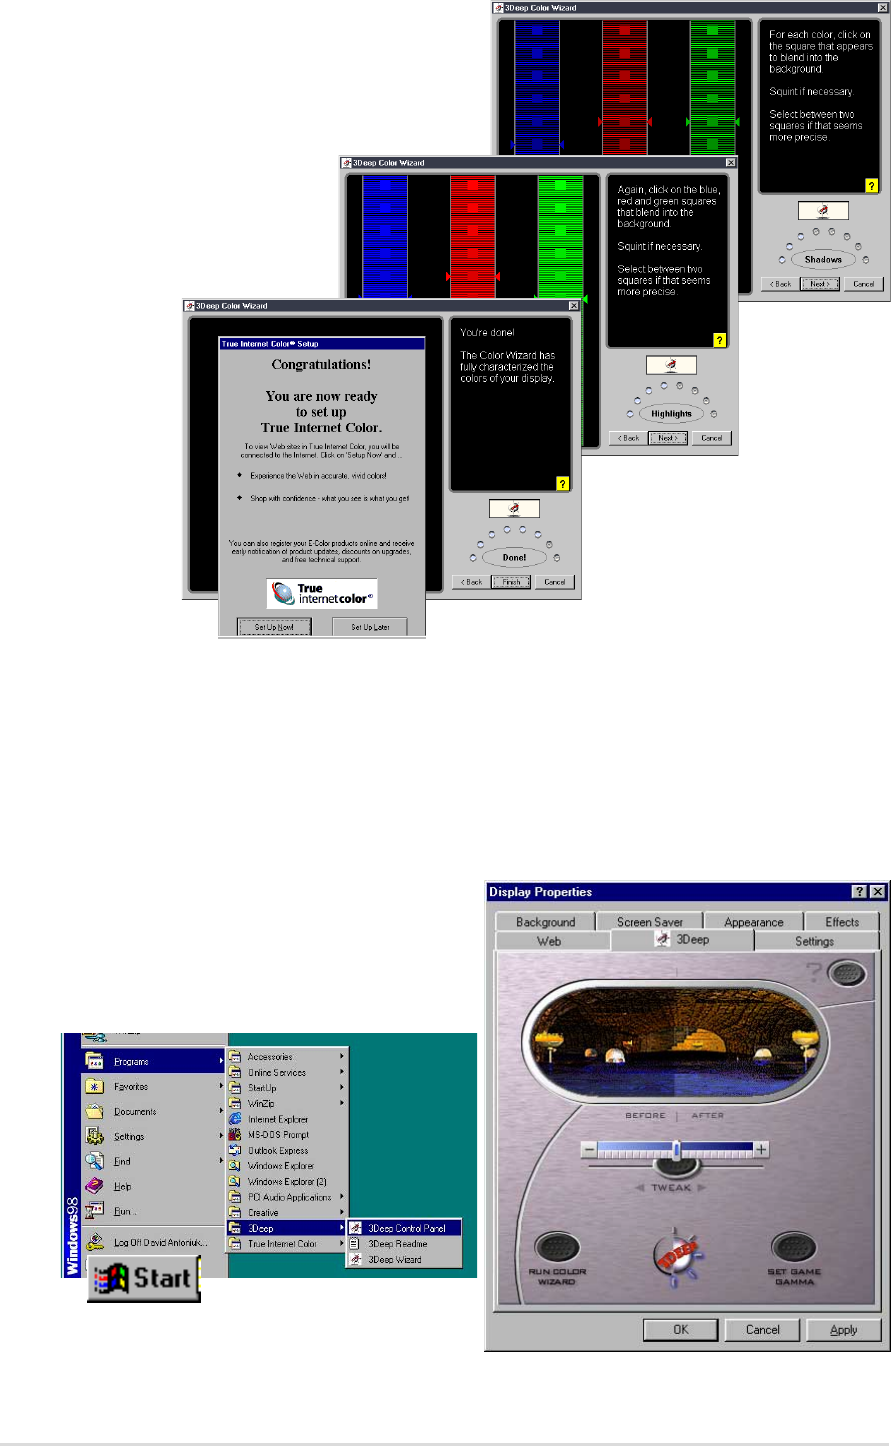Switch to the Background tab
Viewport: 891px width, 1446px height.
pyautogui.click(x=546, y=922)
